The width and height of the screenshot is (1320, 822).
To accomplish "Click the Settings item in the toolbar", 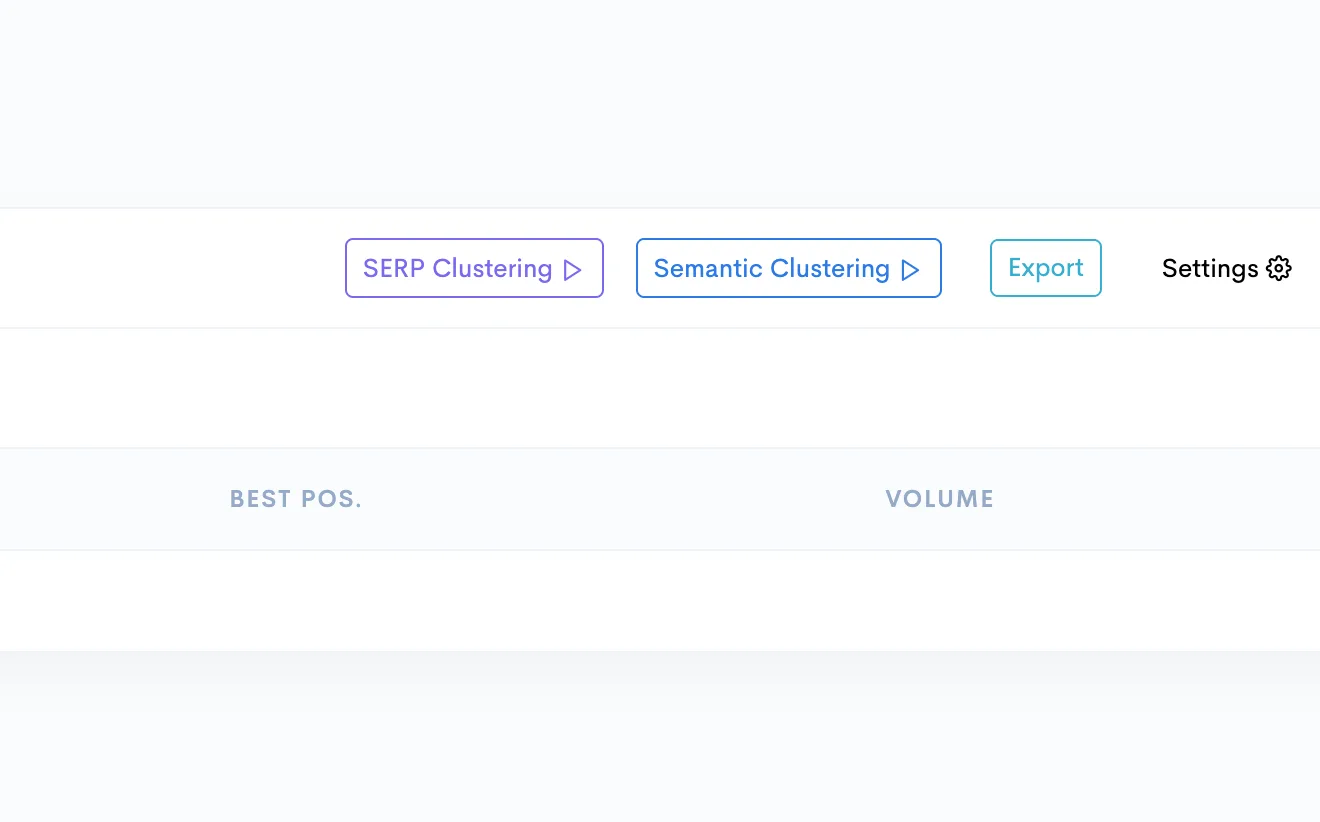I will pos(1227,268).
